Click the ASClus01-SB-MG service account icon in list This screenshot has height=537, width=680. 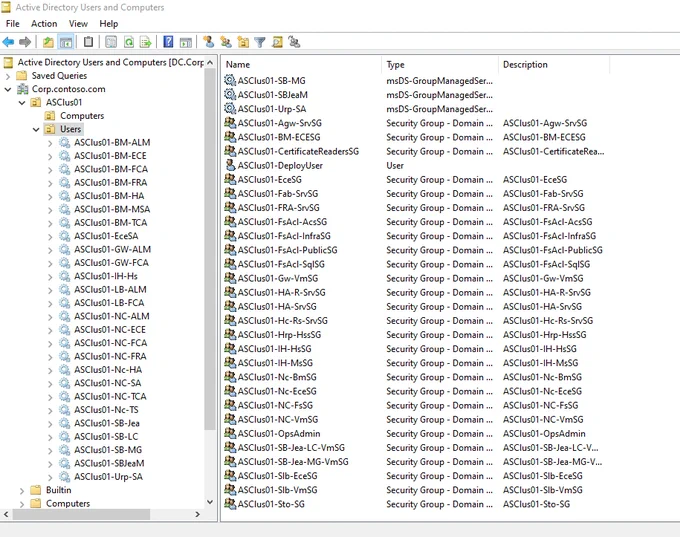point(230,80)
